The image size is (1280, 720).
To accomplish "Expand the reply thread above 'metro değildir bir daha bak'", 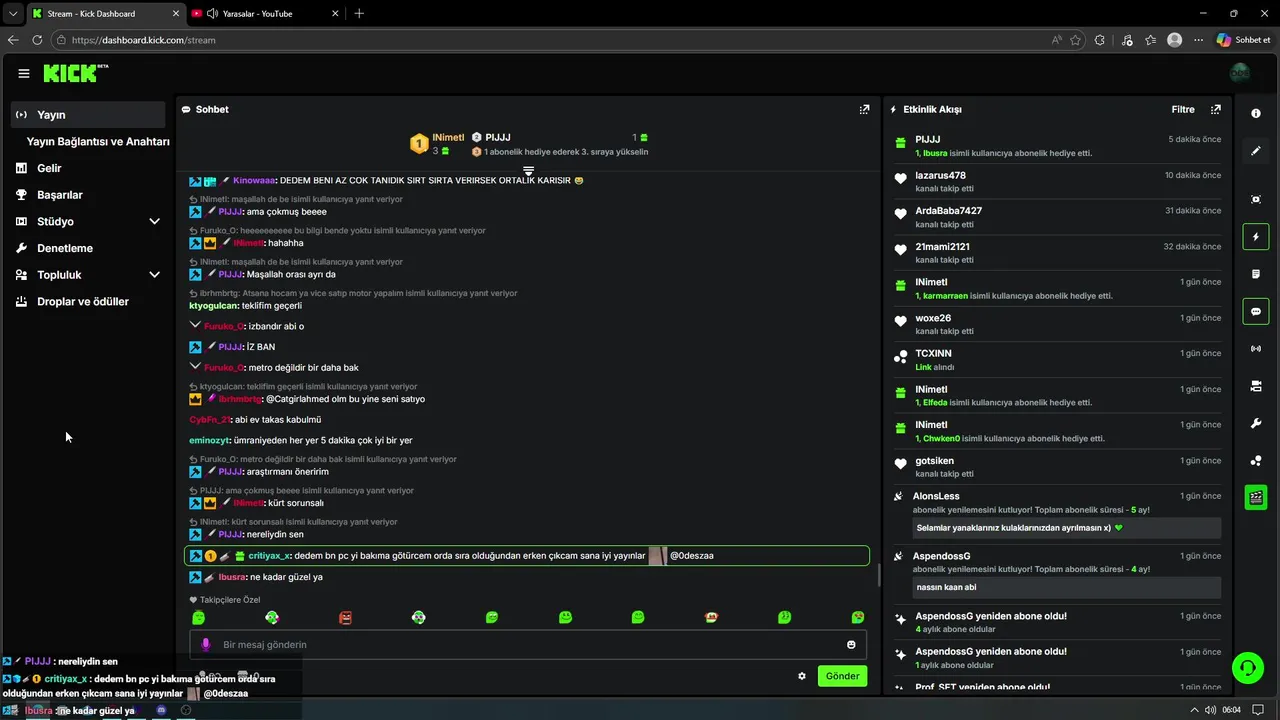I will 195,366.
